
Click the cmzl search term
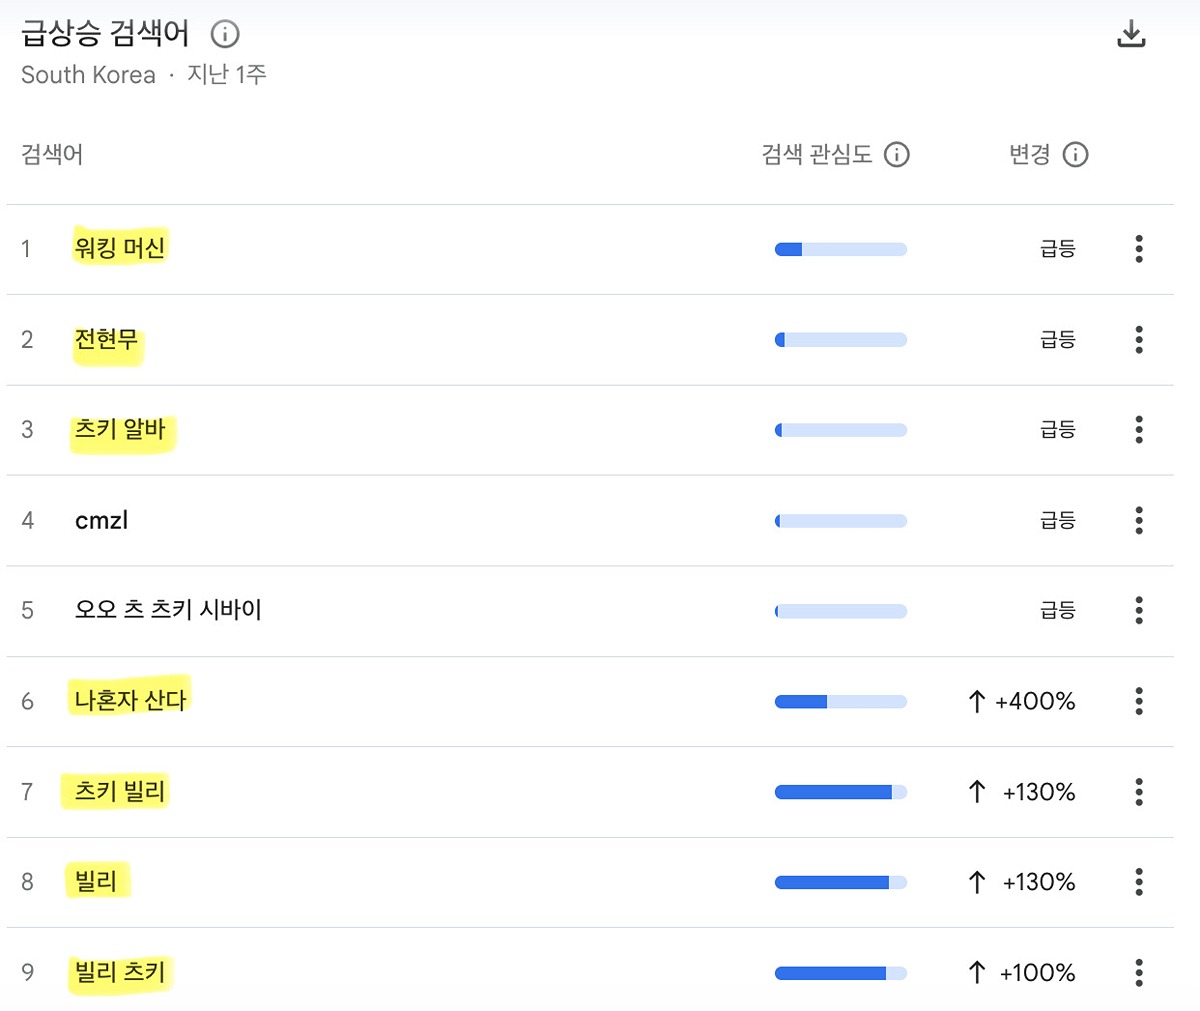(101, 520)
